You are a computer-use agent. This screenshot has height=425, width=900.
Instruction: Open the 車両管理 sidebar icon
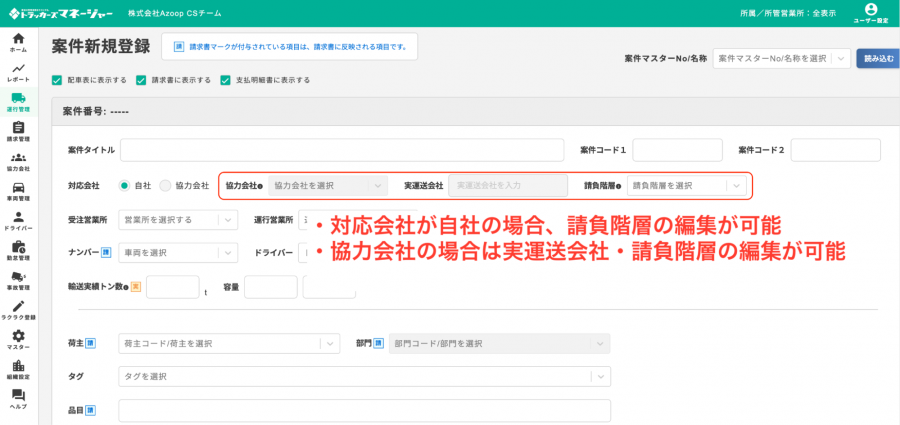pos(18,191)
